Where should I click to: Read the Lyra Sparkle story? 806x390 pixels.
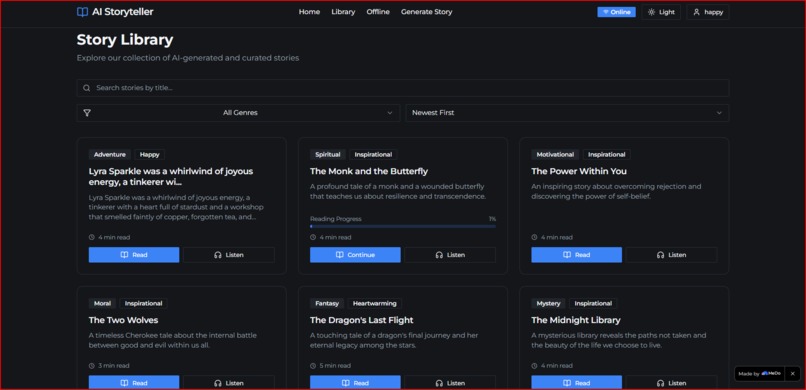click(134, 255)
